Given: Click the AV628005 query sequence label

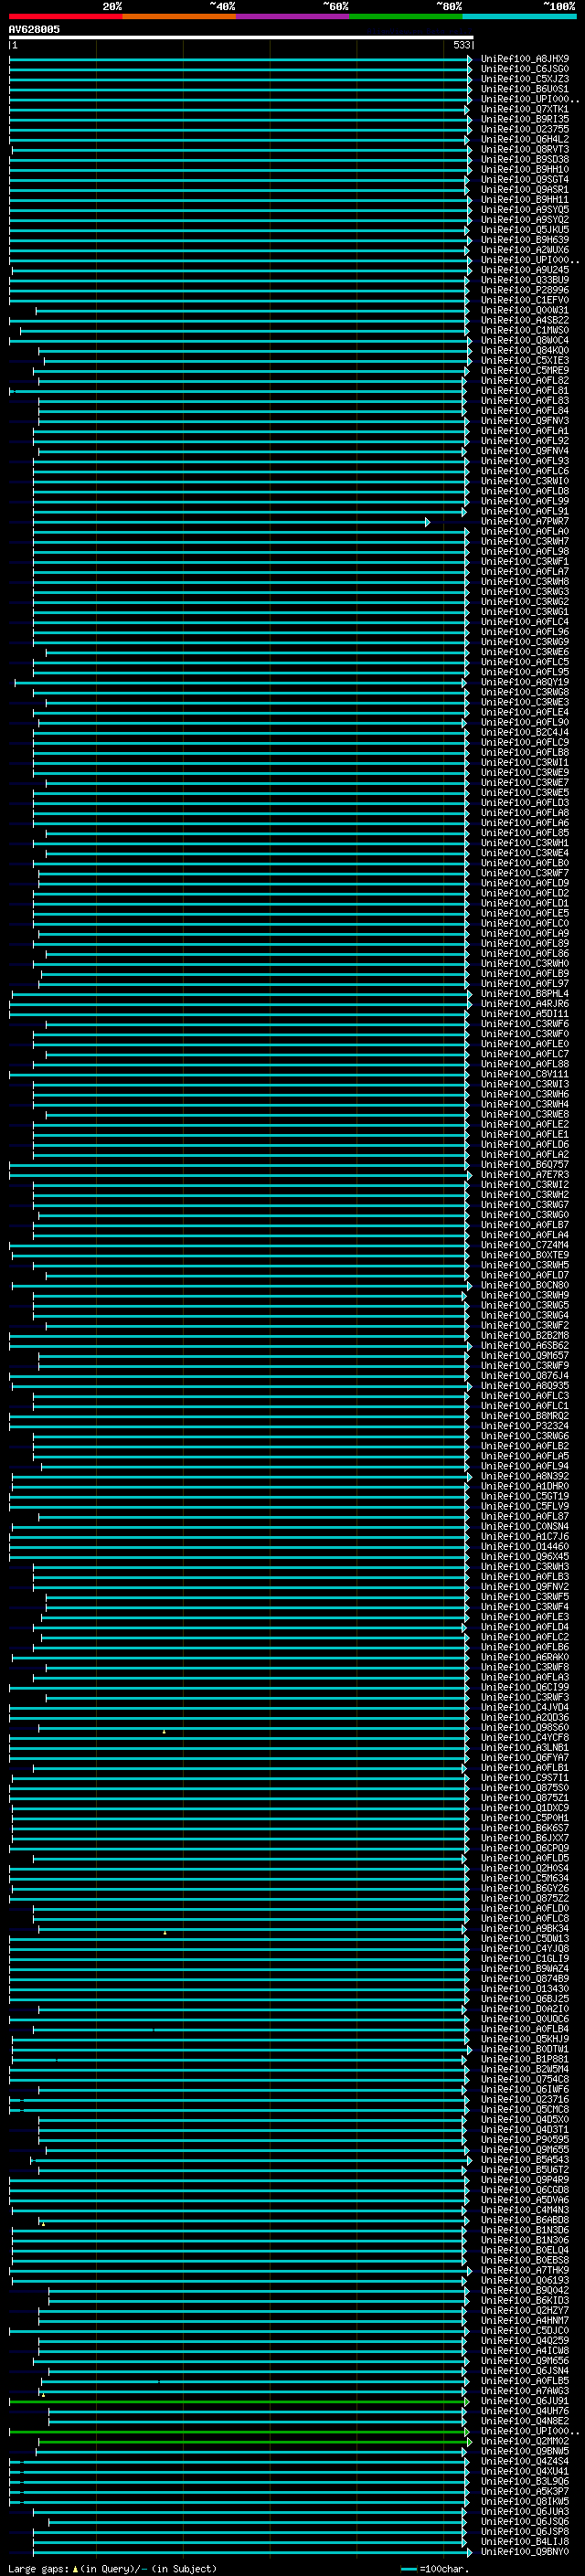Looking at the screenshot, I should click(34, 29).
